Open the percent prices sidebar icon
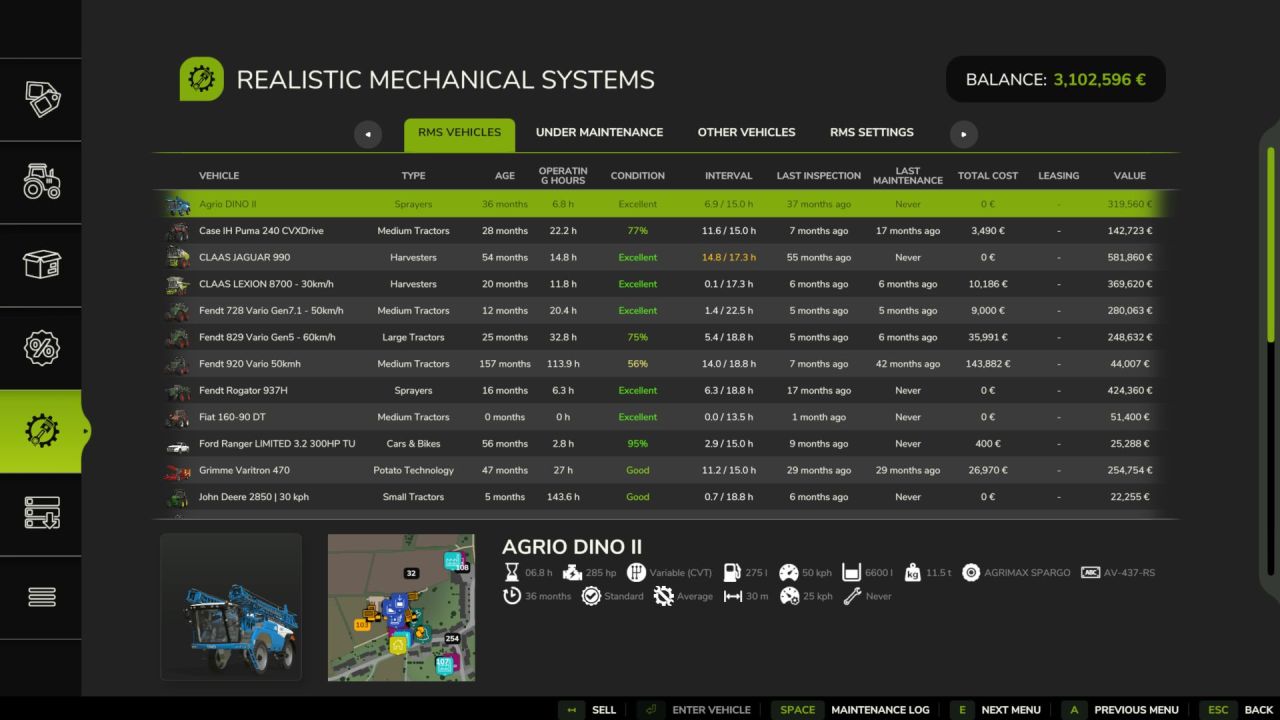Viewport: 1280px width, 720px height. [41, 348]
